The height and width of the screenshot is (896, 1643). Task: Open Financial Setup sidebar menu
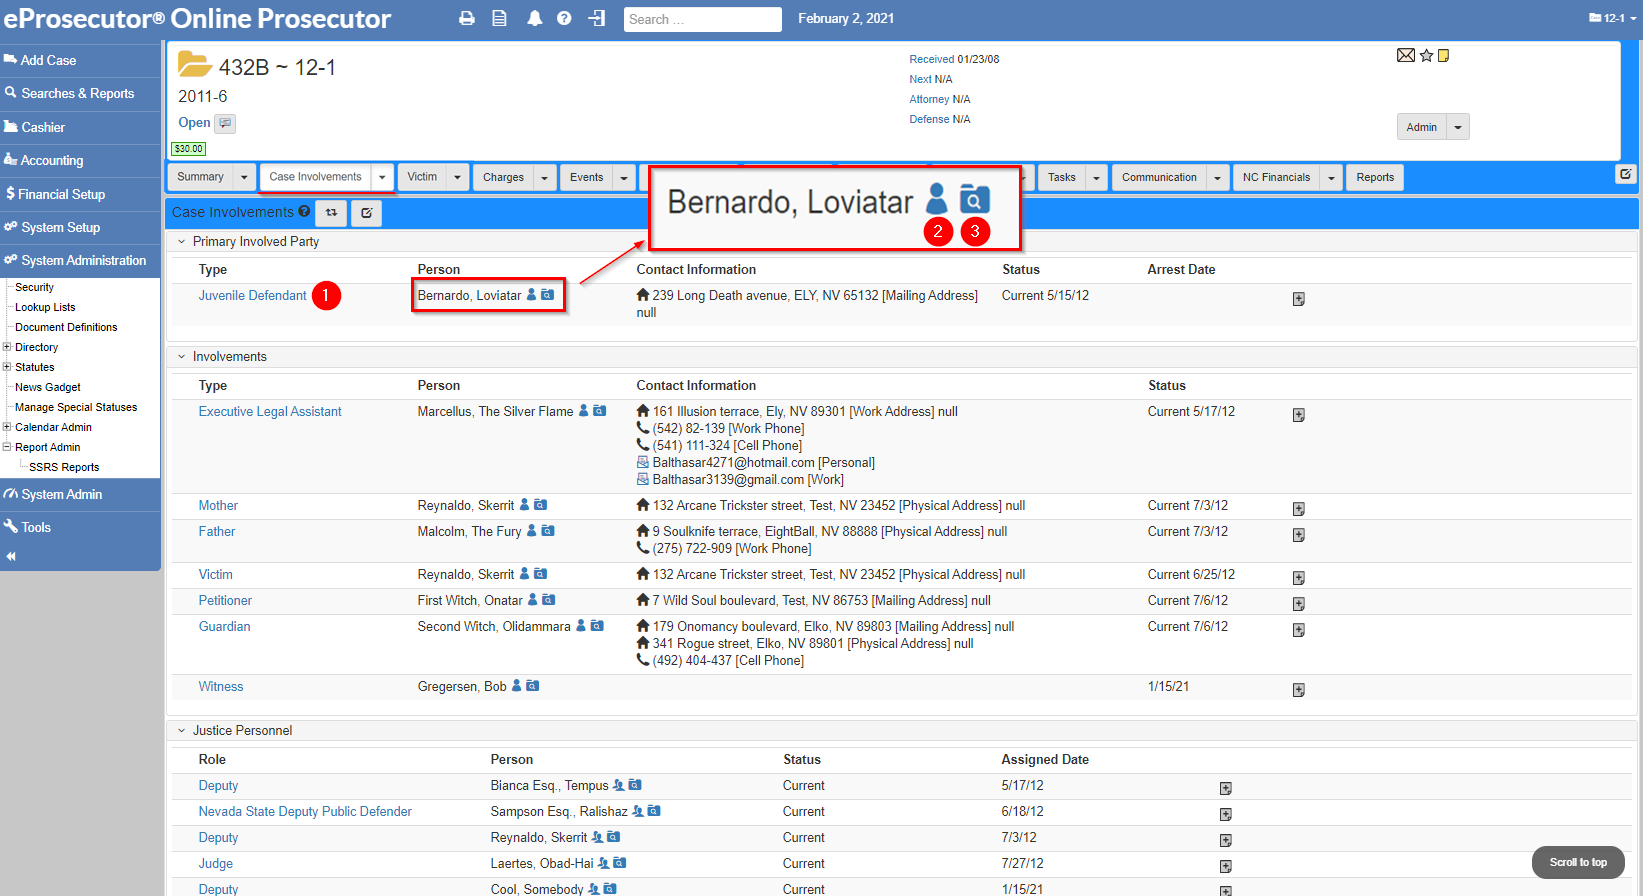80,194
